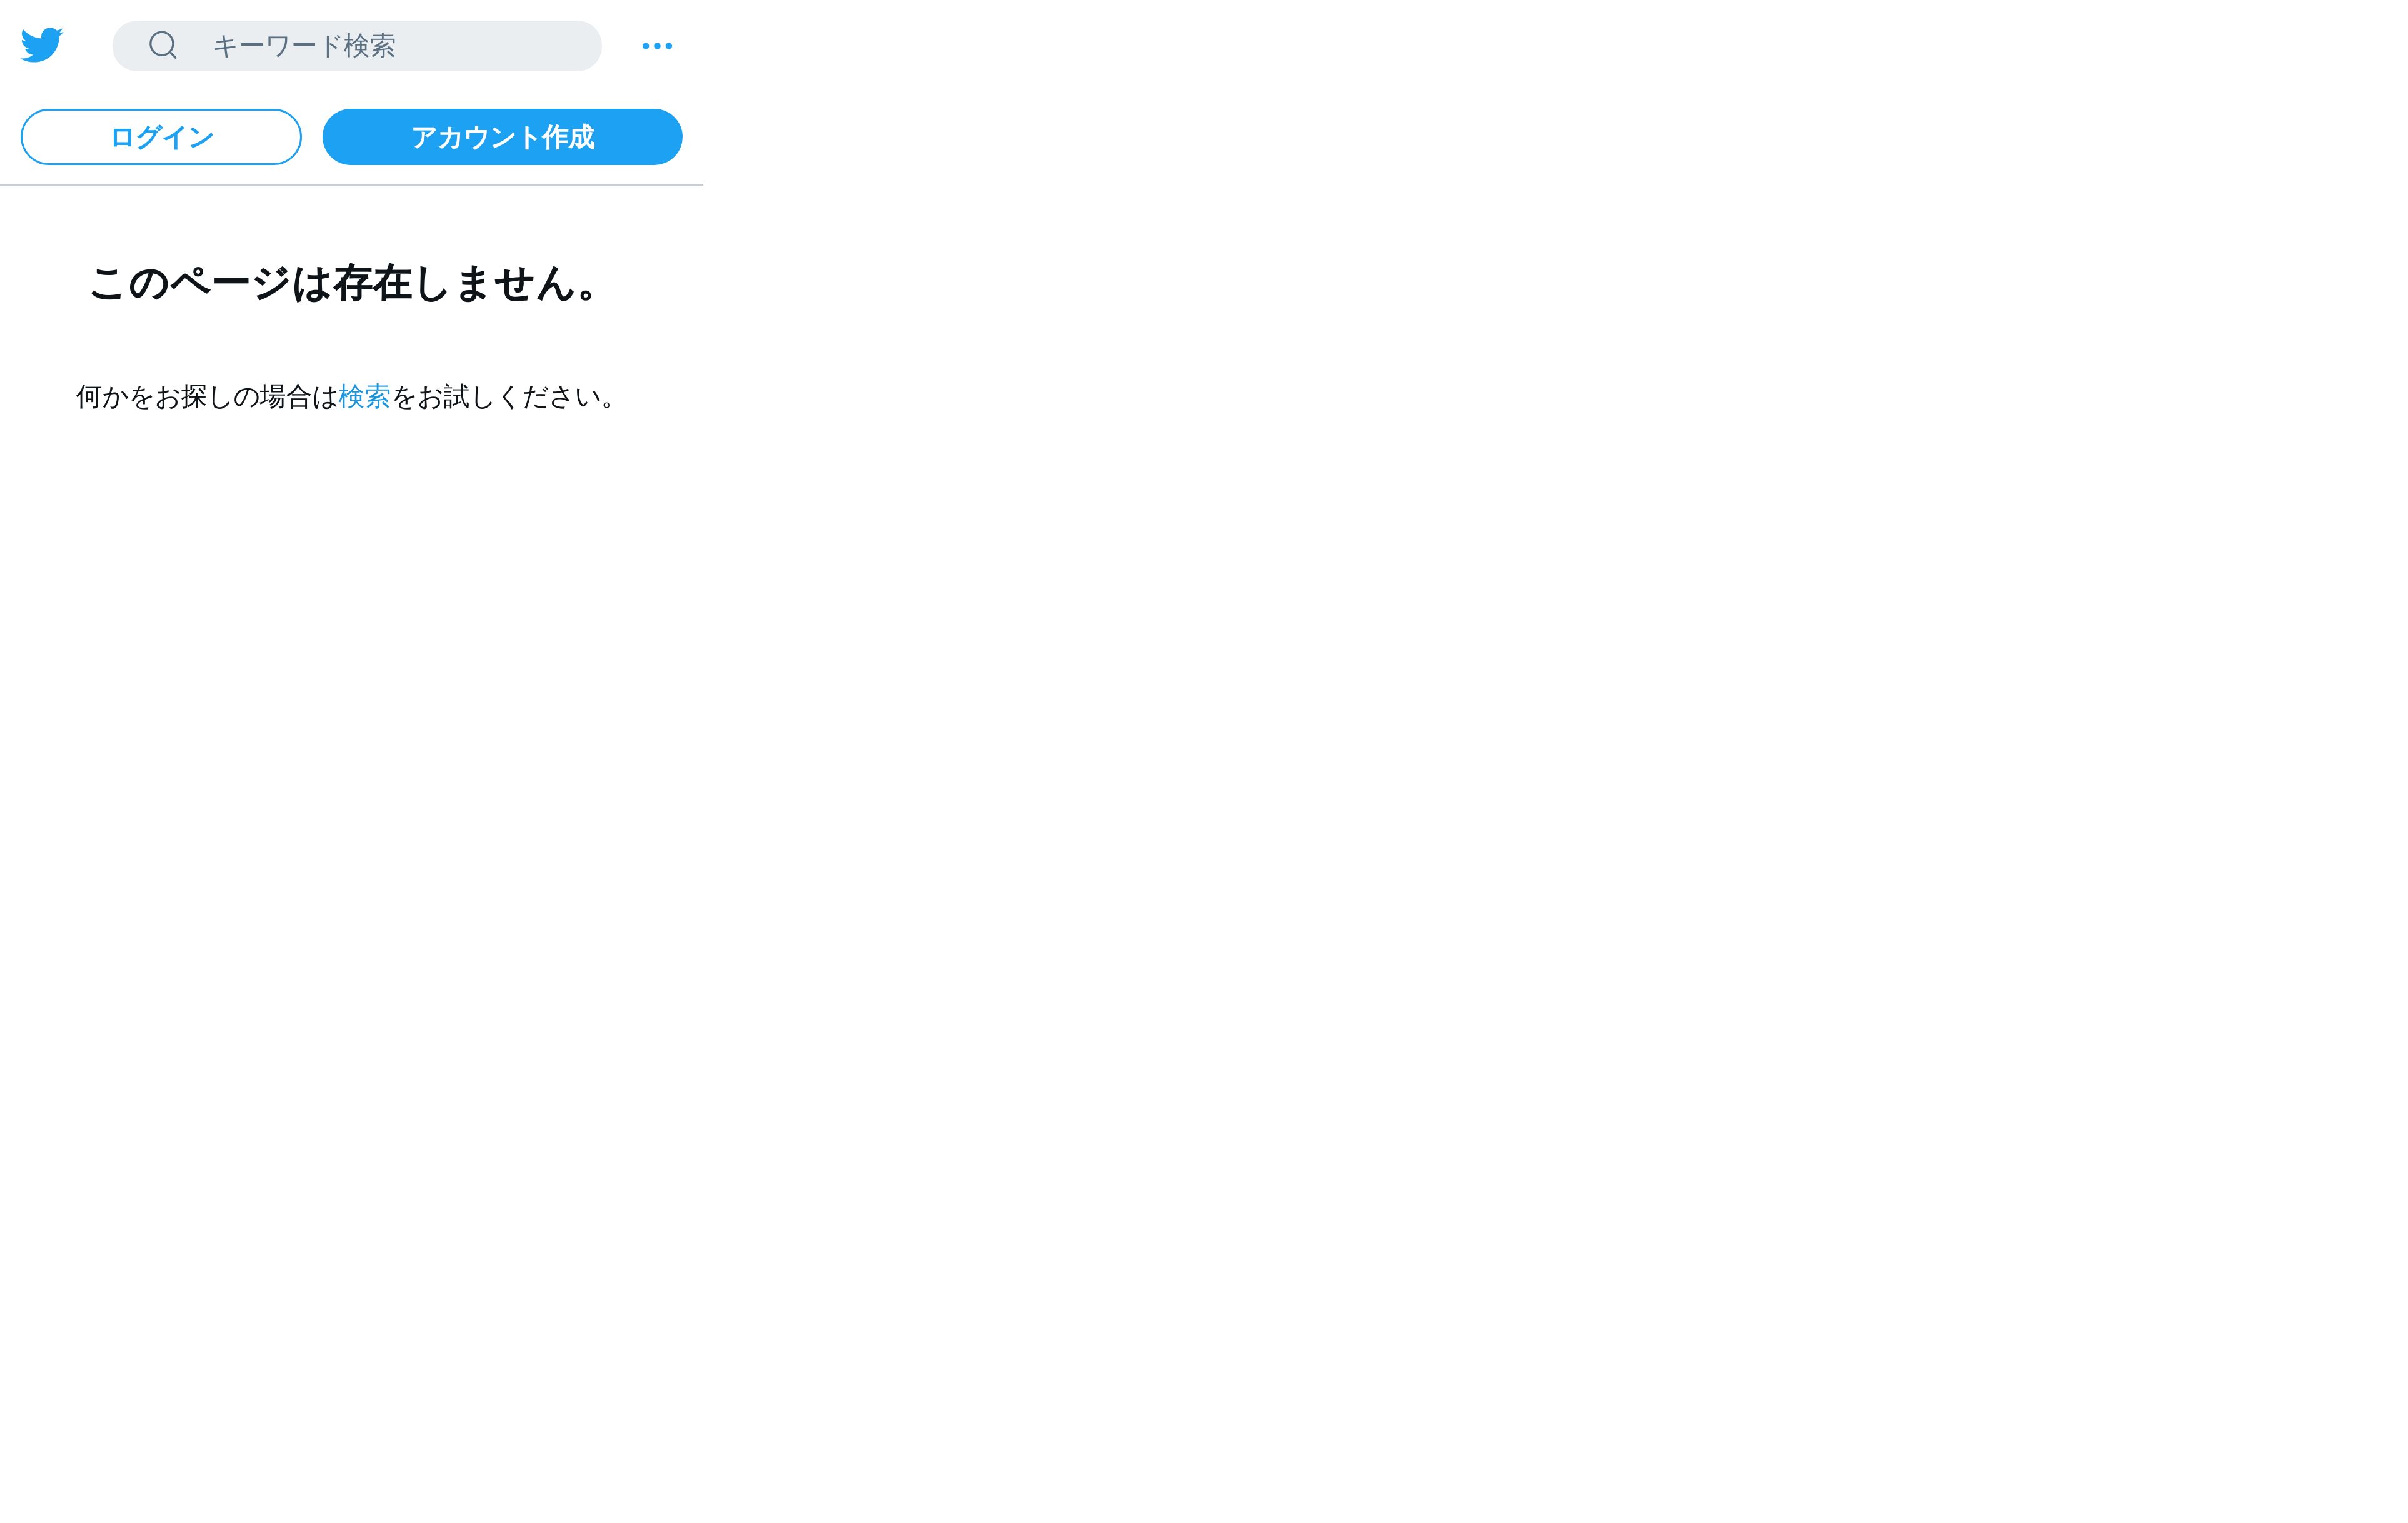Image resolution: width=2408 pixels, height=1523 pixels.
Task: Open the three-dot more options menu
Action: point(657,46)
